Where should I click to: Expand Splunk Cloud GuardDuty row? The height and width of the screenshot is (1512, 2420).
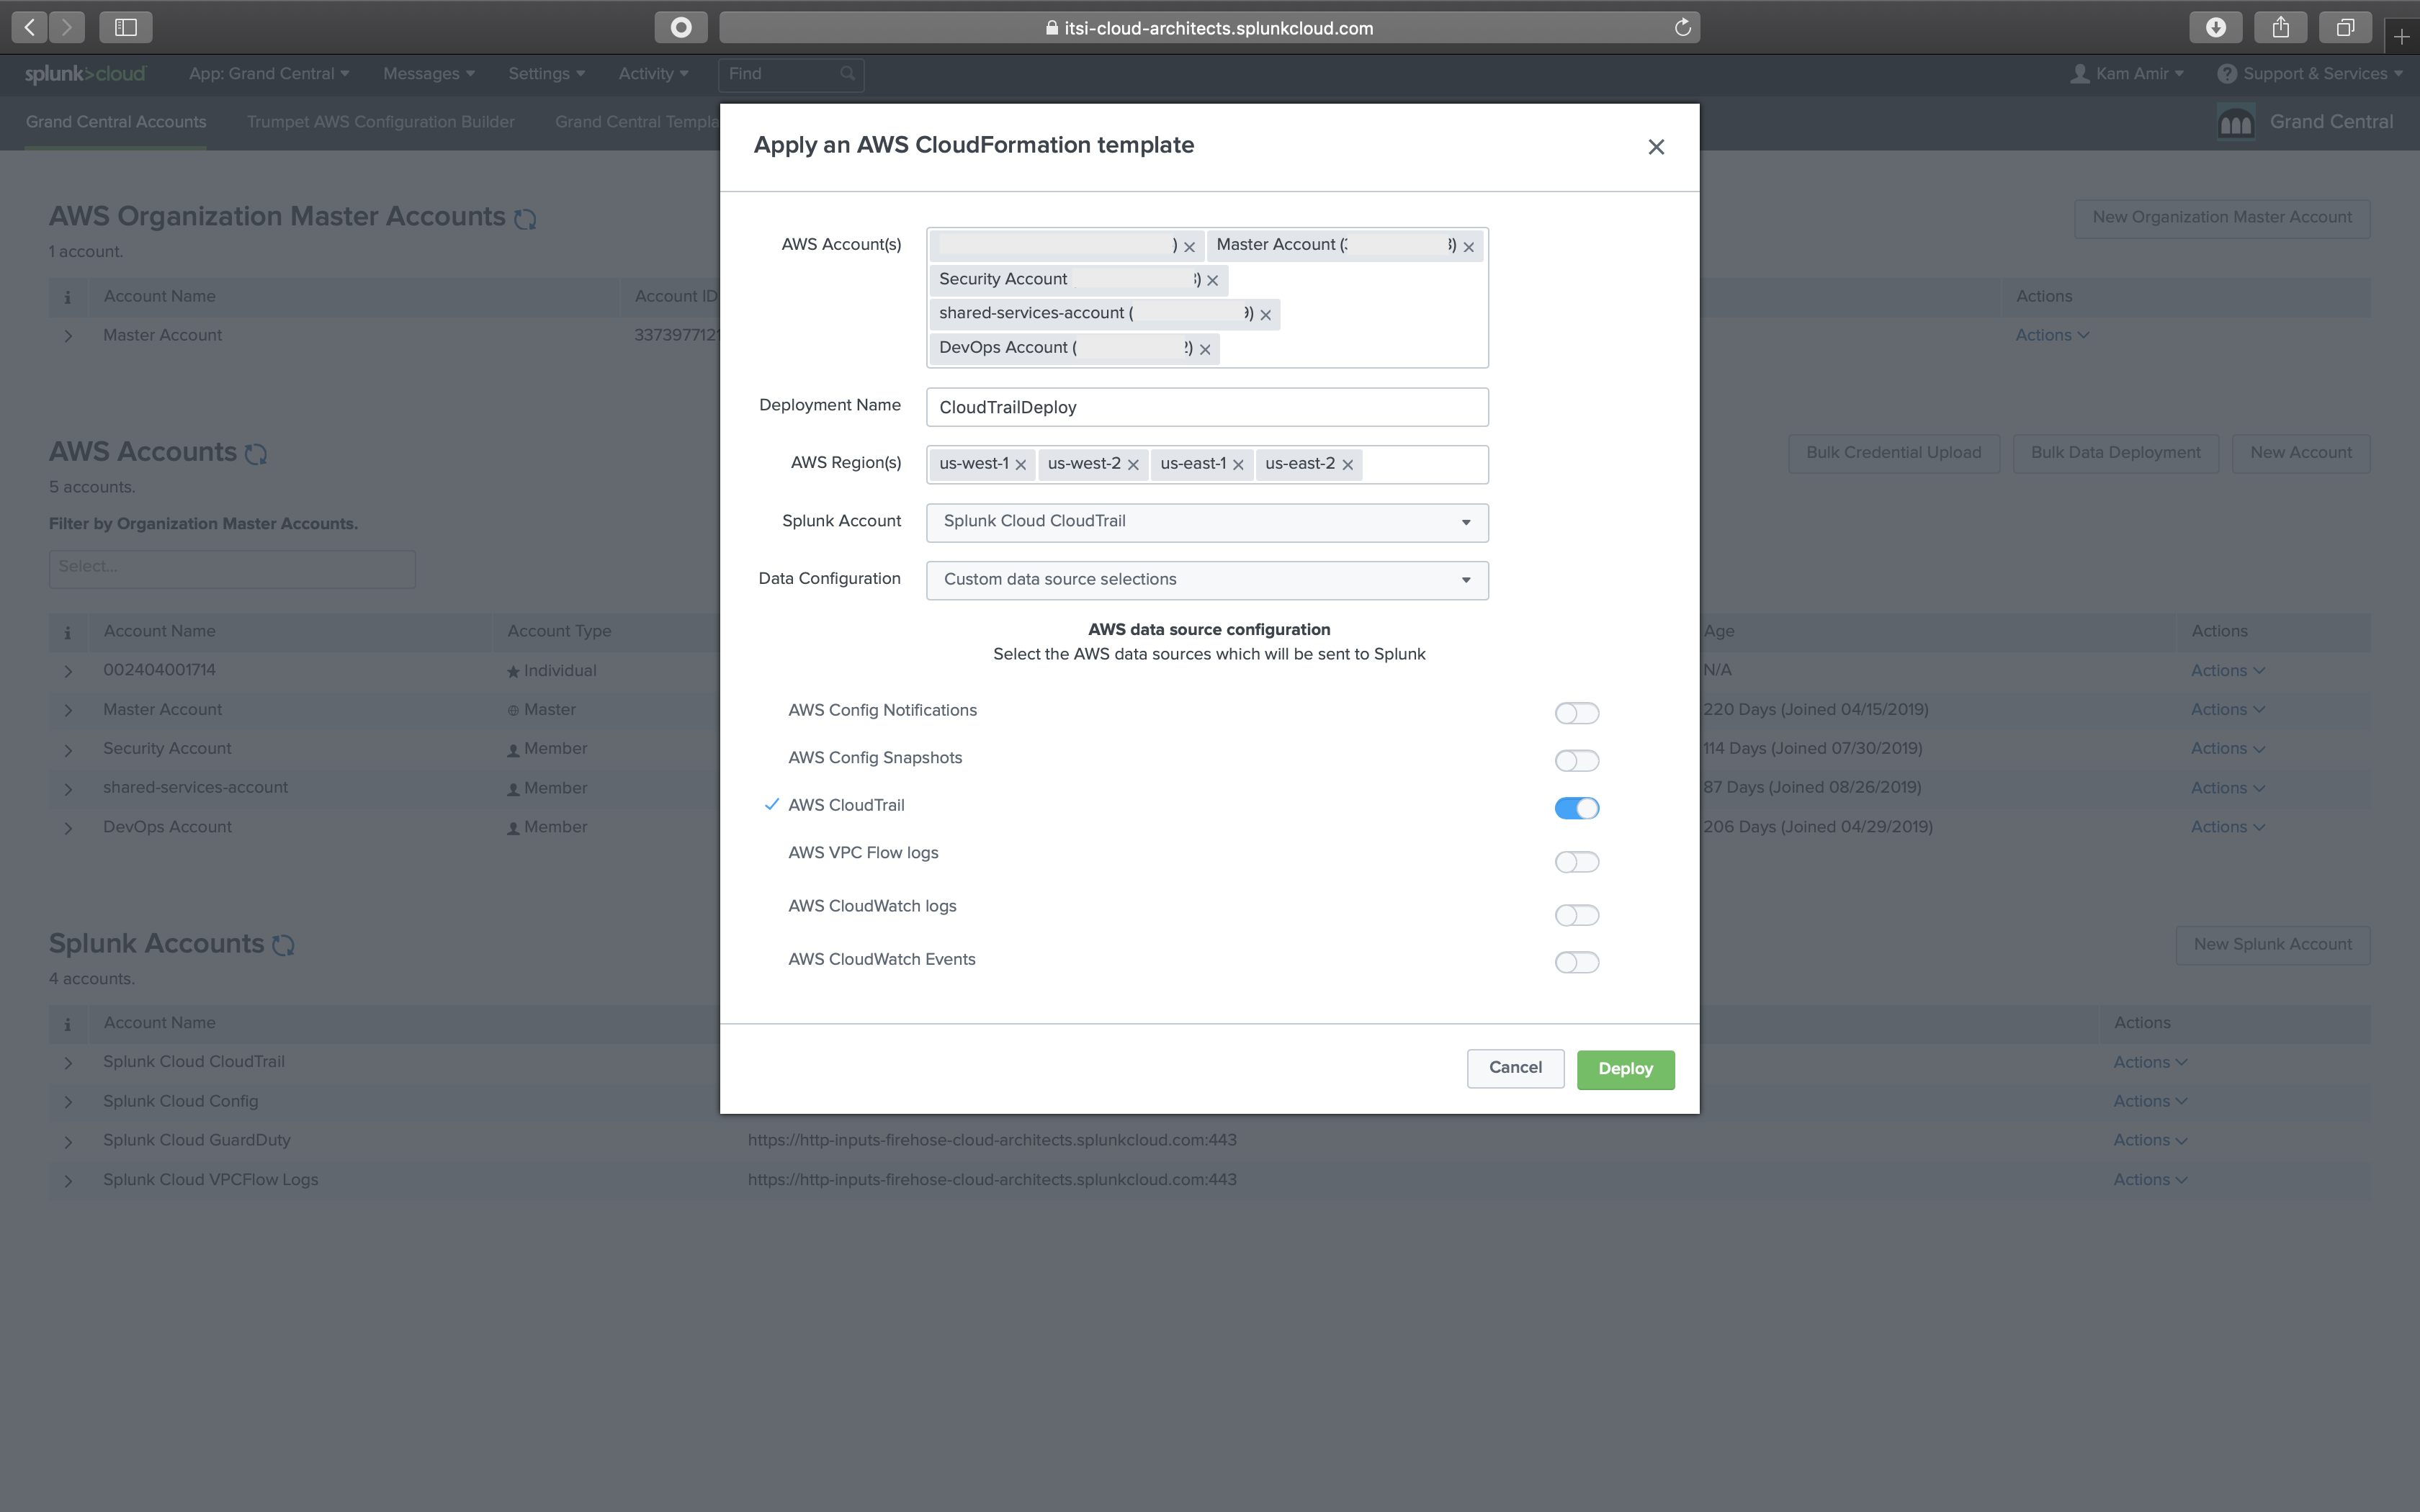tap(68, 1141)
